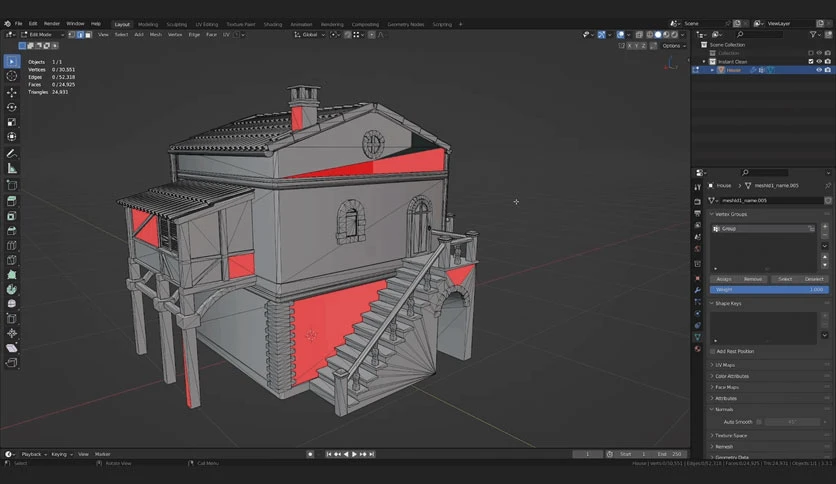The image size is (836, 484).
Task: Activate the Knife tool
Action: (11, 260)
